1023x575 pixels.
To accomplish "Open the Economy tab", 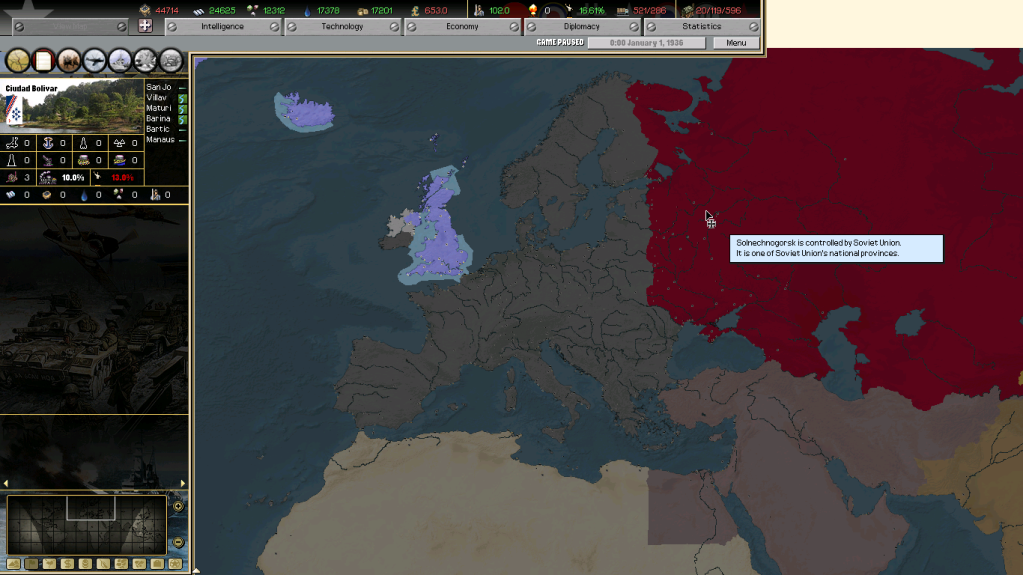I will pyautogui.click(x=462, y=27).
